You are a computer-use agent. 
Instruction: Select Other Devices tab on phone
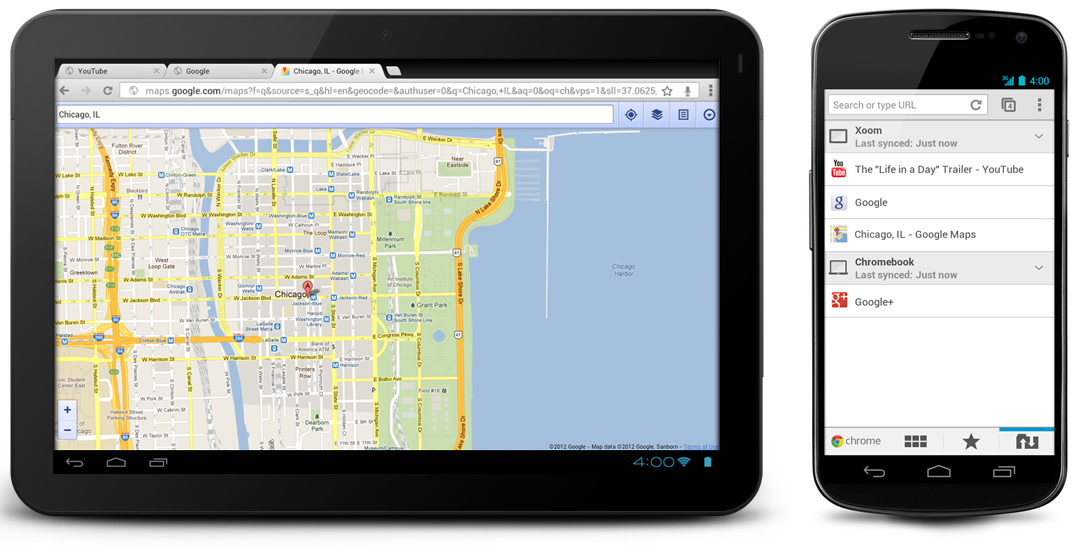click(x=1027, y=441)
